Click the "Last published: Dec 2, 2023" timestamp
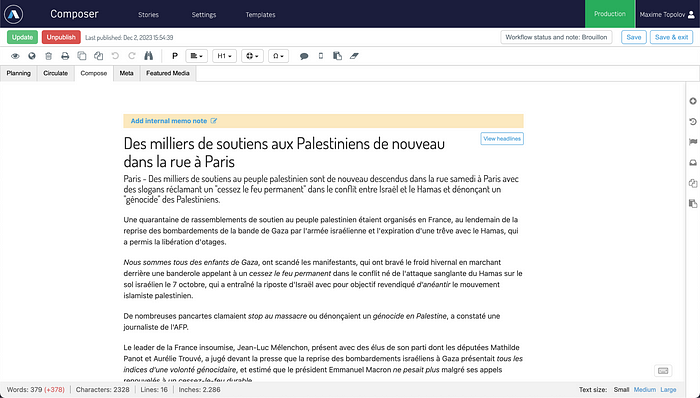700x398 pixels. pos(129,37)
